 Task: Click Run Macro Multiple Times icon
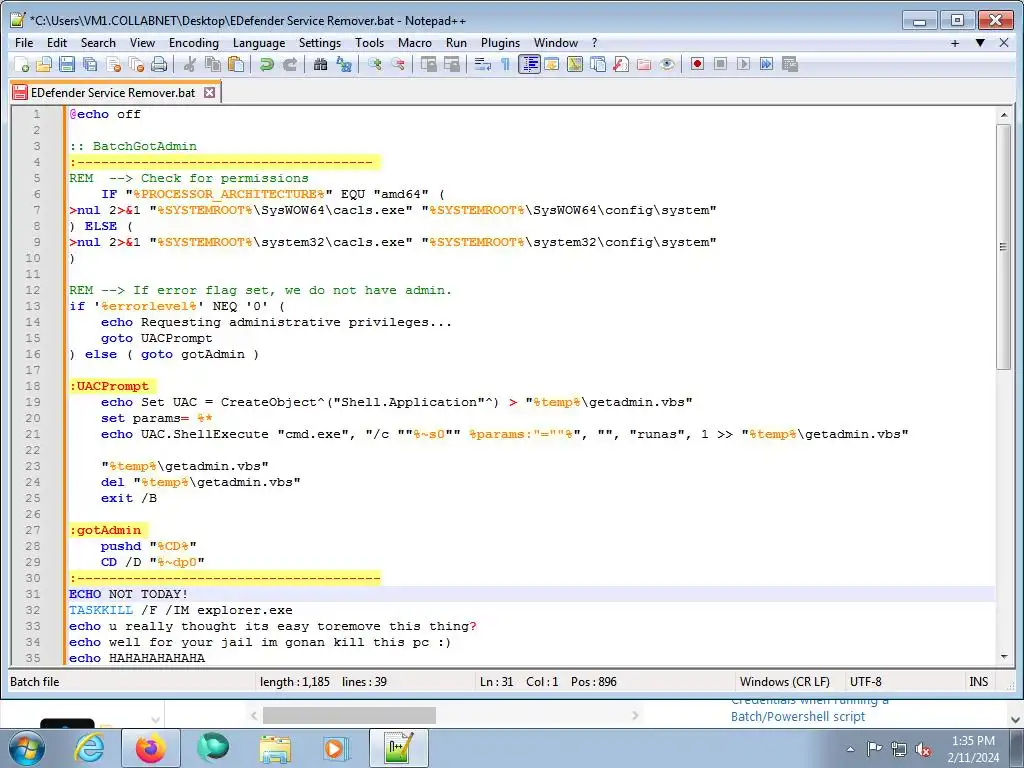coord(767,64)
